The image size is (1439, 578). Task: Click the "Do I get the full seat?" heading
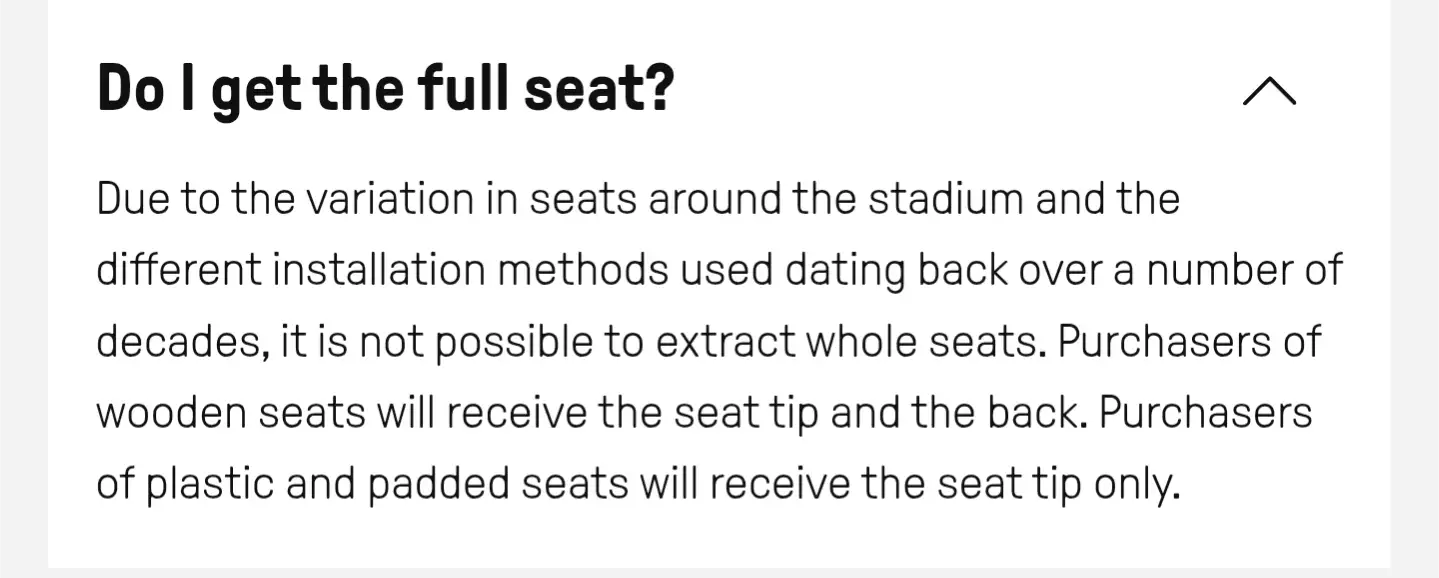(x=386, y=89)
